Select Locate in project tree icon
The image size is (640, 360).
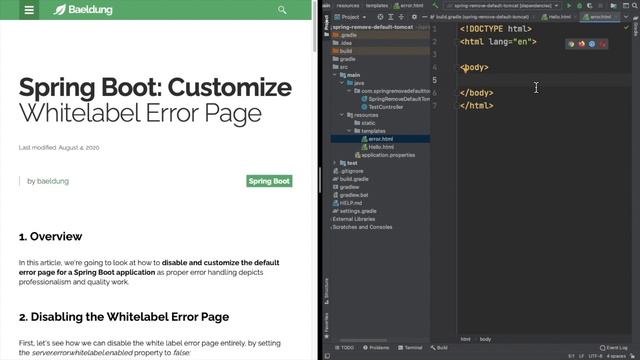pyautogui.click(x=380, y=17)
